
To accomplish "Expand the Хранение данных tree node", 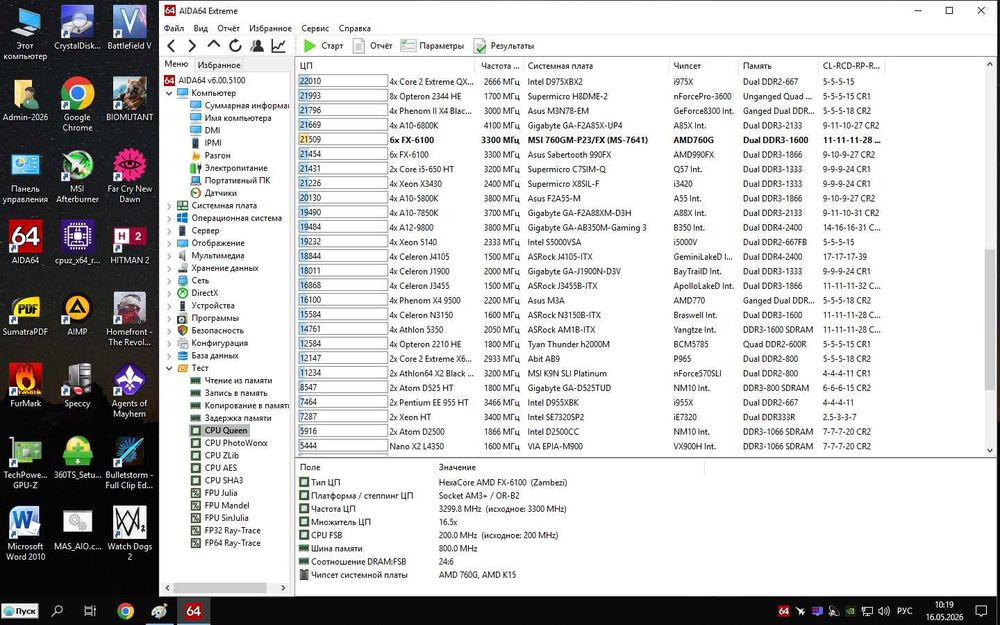I will [x=169, y=268].
